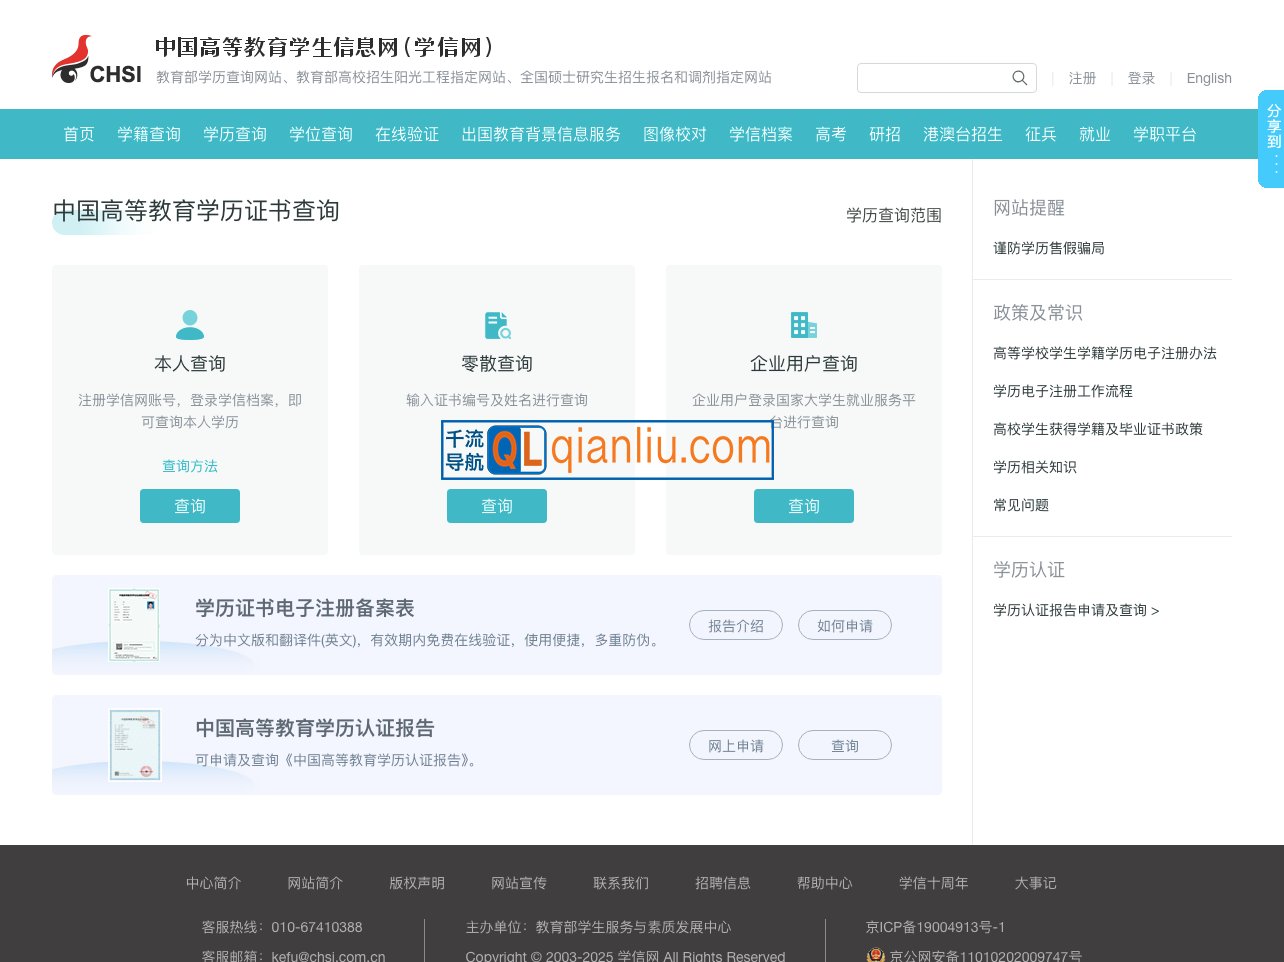The height and width of the screenshot is (962, 1284).
Task: Click the 报告介绍 button
Action: click(x=736, y=625)
